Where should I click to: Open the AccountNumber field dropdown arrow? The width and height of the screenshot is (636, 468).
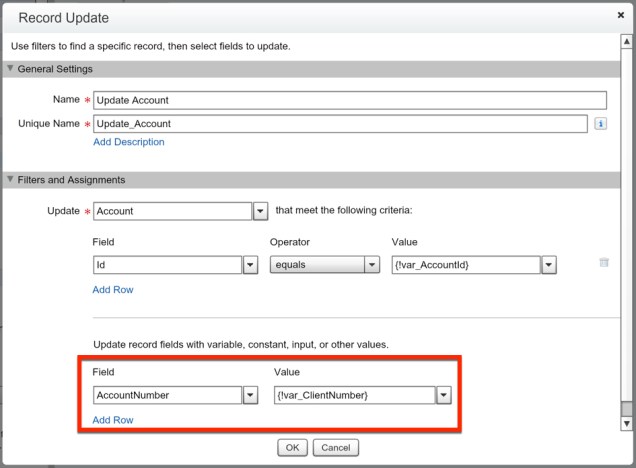[251, 395]
